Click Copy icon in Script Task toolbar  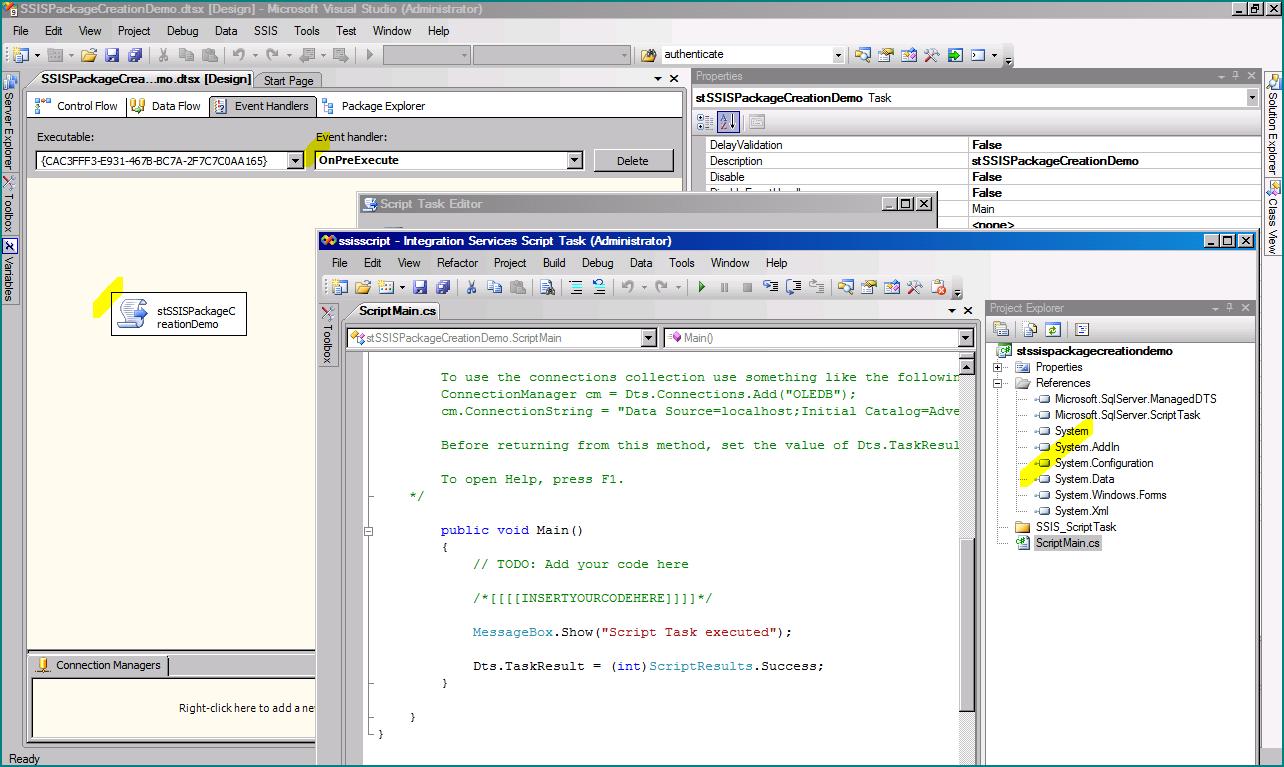click(495, 287)
